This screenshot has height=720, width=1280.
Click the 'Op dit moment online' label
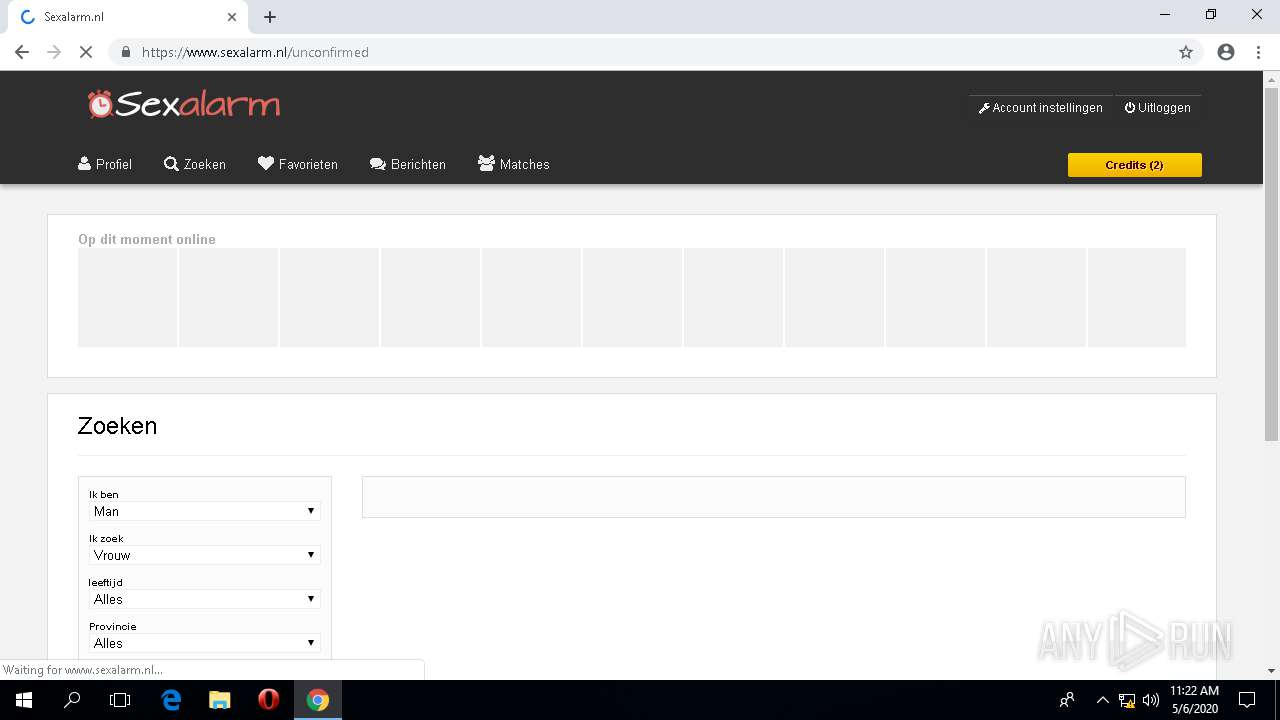tap(147, 239)
